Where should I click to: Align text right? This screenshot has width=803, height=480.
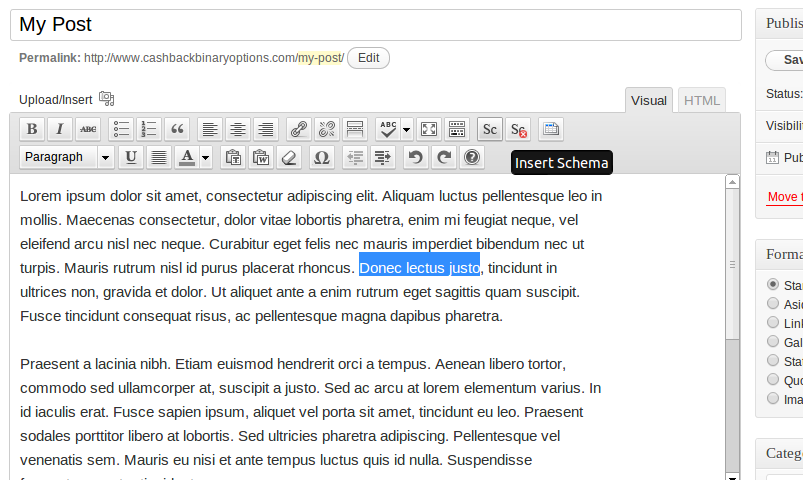[x=266, y=129]
